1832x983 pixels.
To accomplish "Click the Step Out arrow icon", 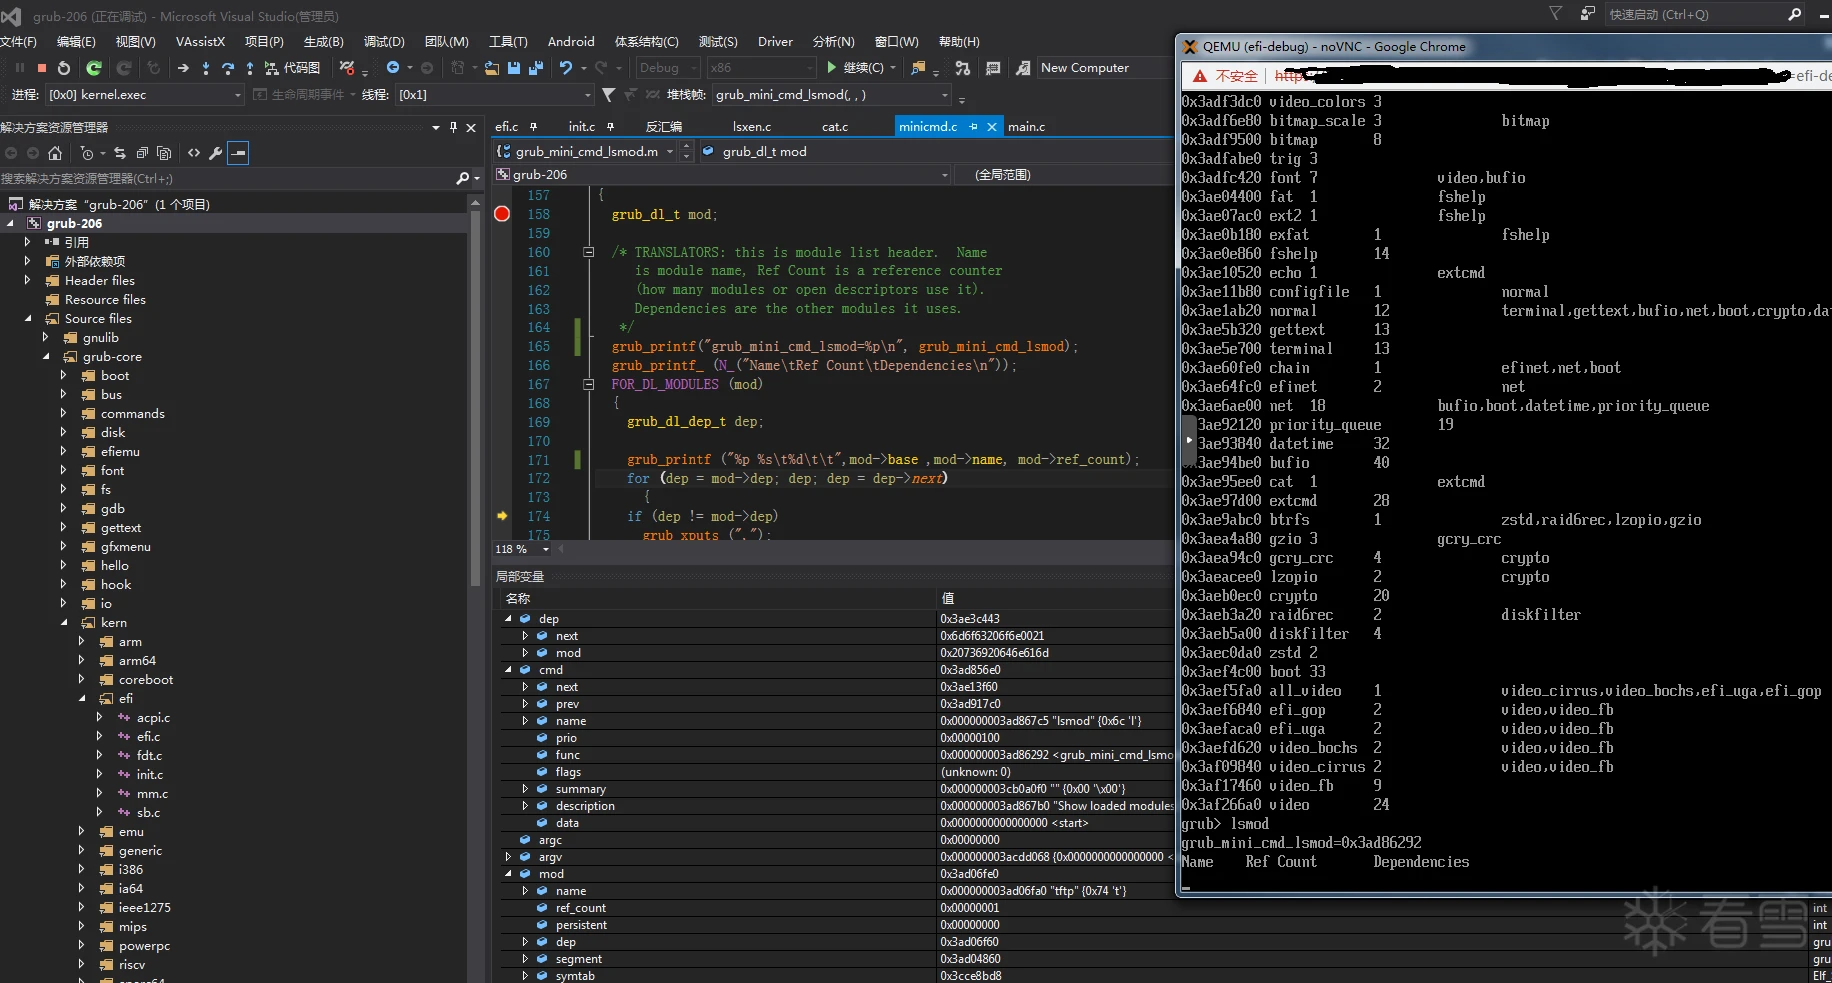I will point(249,68).
